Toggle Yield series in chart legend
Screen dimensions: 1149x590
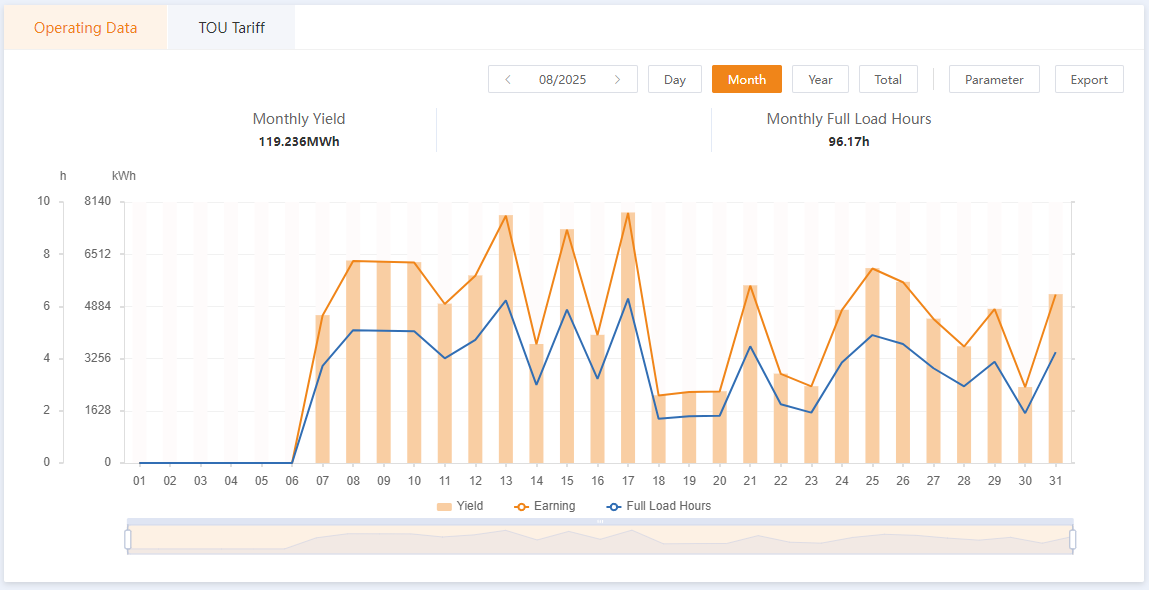460,506
